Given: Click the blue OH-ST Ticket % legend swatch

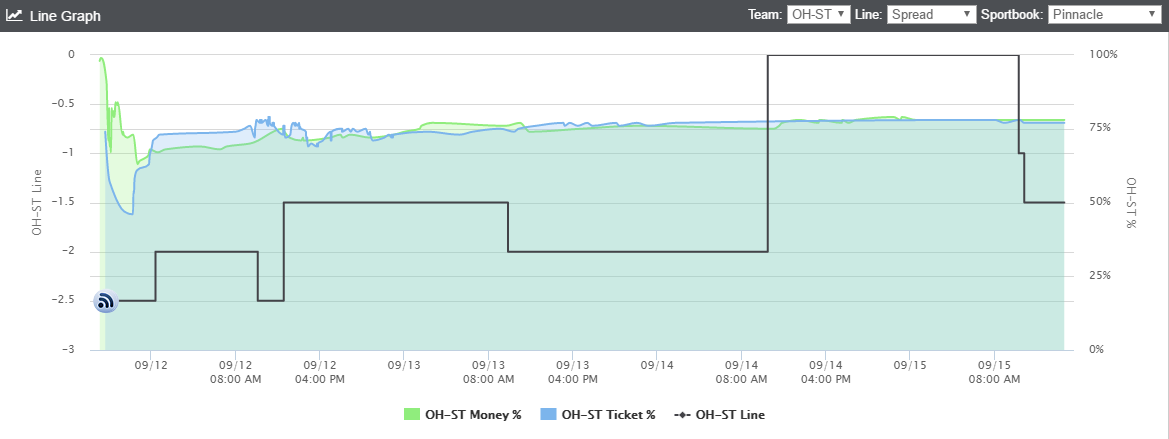Looking at the screenshot, I should [549, 414].
